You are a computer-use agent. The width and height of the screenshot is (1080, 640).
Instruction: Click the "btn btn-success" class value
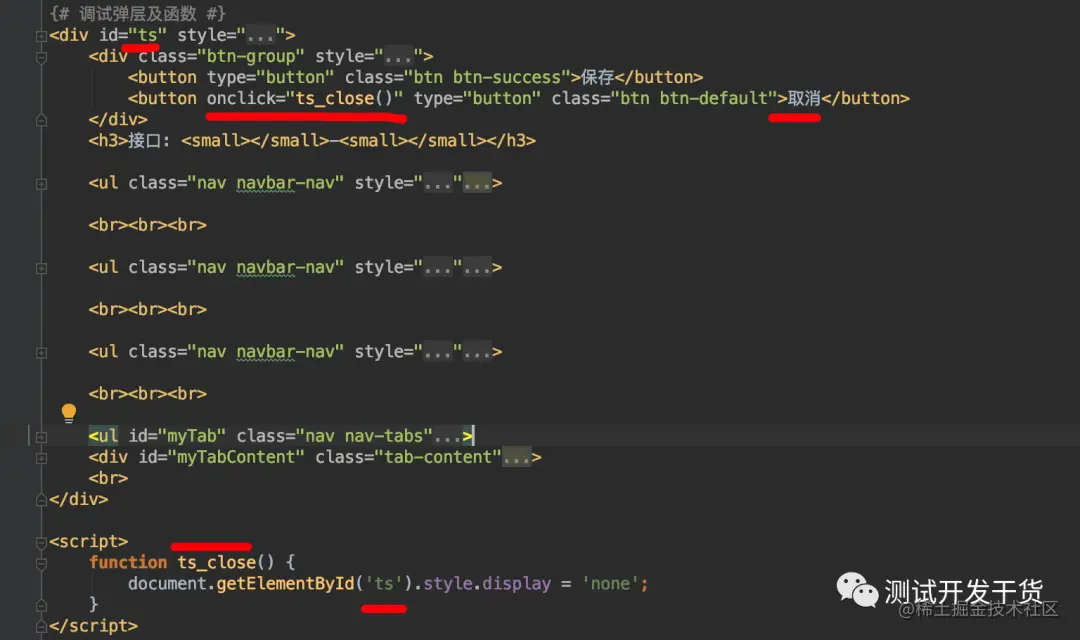coord(488,77)
